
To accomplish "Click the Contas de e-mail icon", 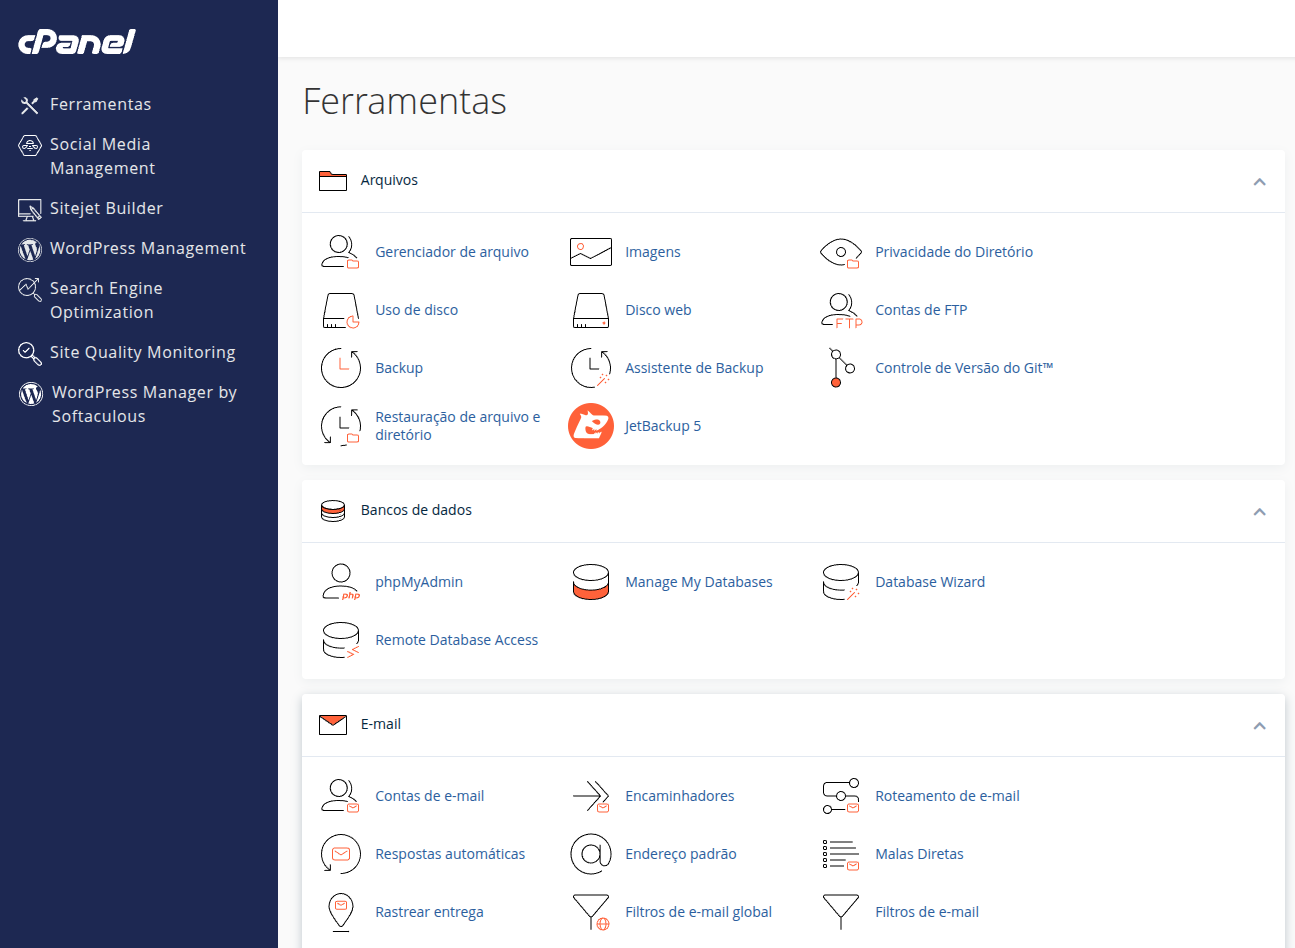I will point(340,796).
